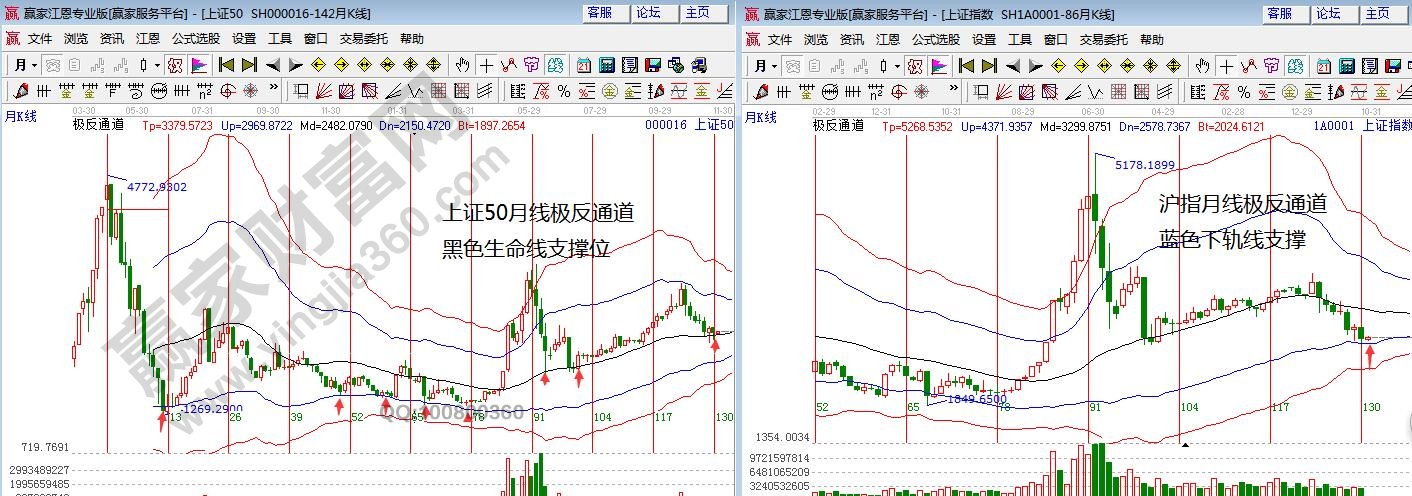Open the calculator icon in left window toolbar
The height and width of the screenshot is (496, 1412).
click(607, 65)
